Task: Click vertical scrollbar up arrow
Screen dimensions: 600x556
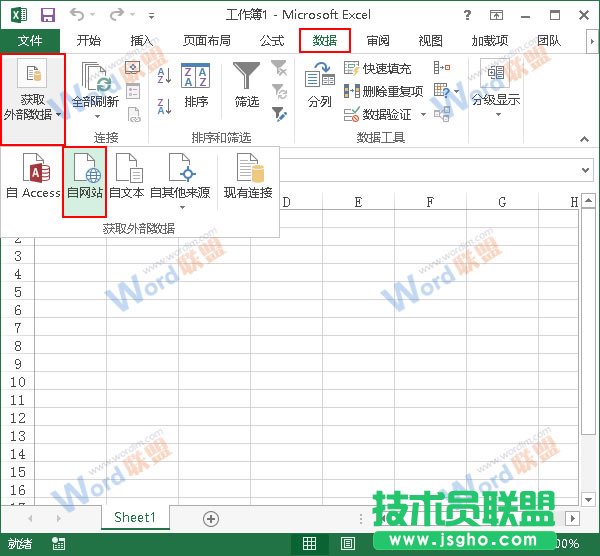Action: click(588, 201)
